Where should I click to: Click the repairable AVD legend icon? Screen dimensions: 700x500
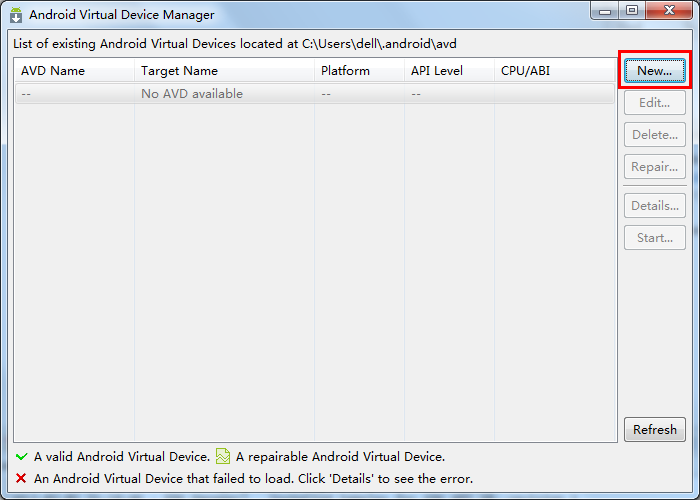point(223,457)
